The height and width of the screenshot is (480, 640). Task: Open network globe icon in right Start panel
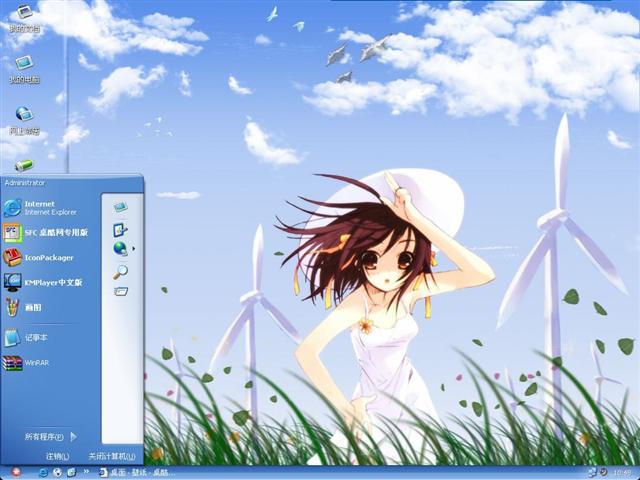(x=120, y=248)
